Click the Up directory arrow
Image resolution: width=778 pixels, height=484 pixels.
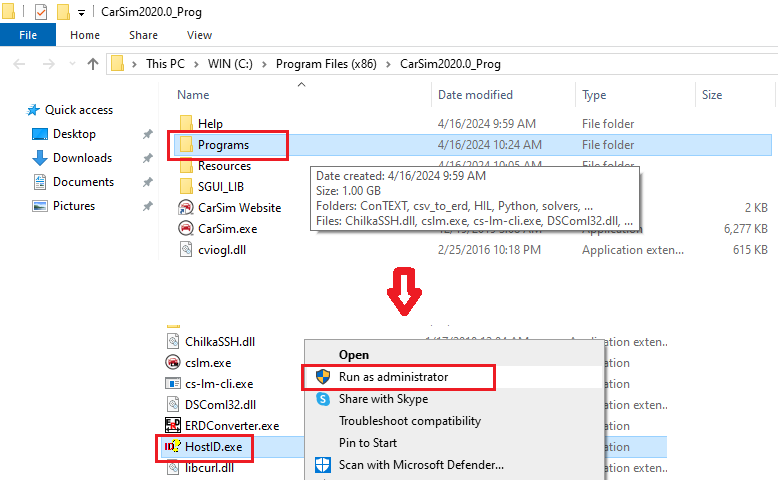(x=93, y=64)
